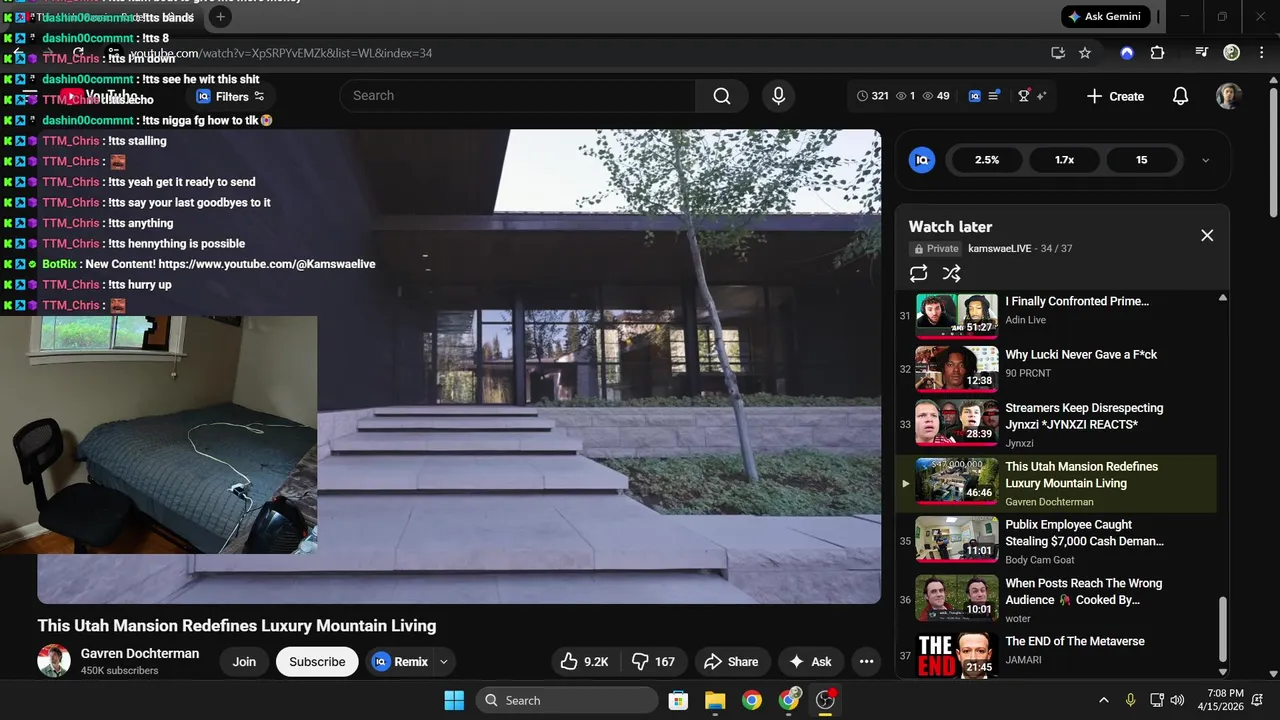The height and width of the screenshot is (720, 1280).
Task: Open Microsoft Store from the taskbar
Action: coord(678,700)
